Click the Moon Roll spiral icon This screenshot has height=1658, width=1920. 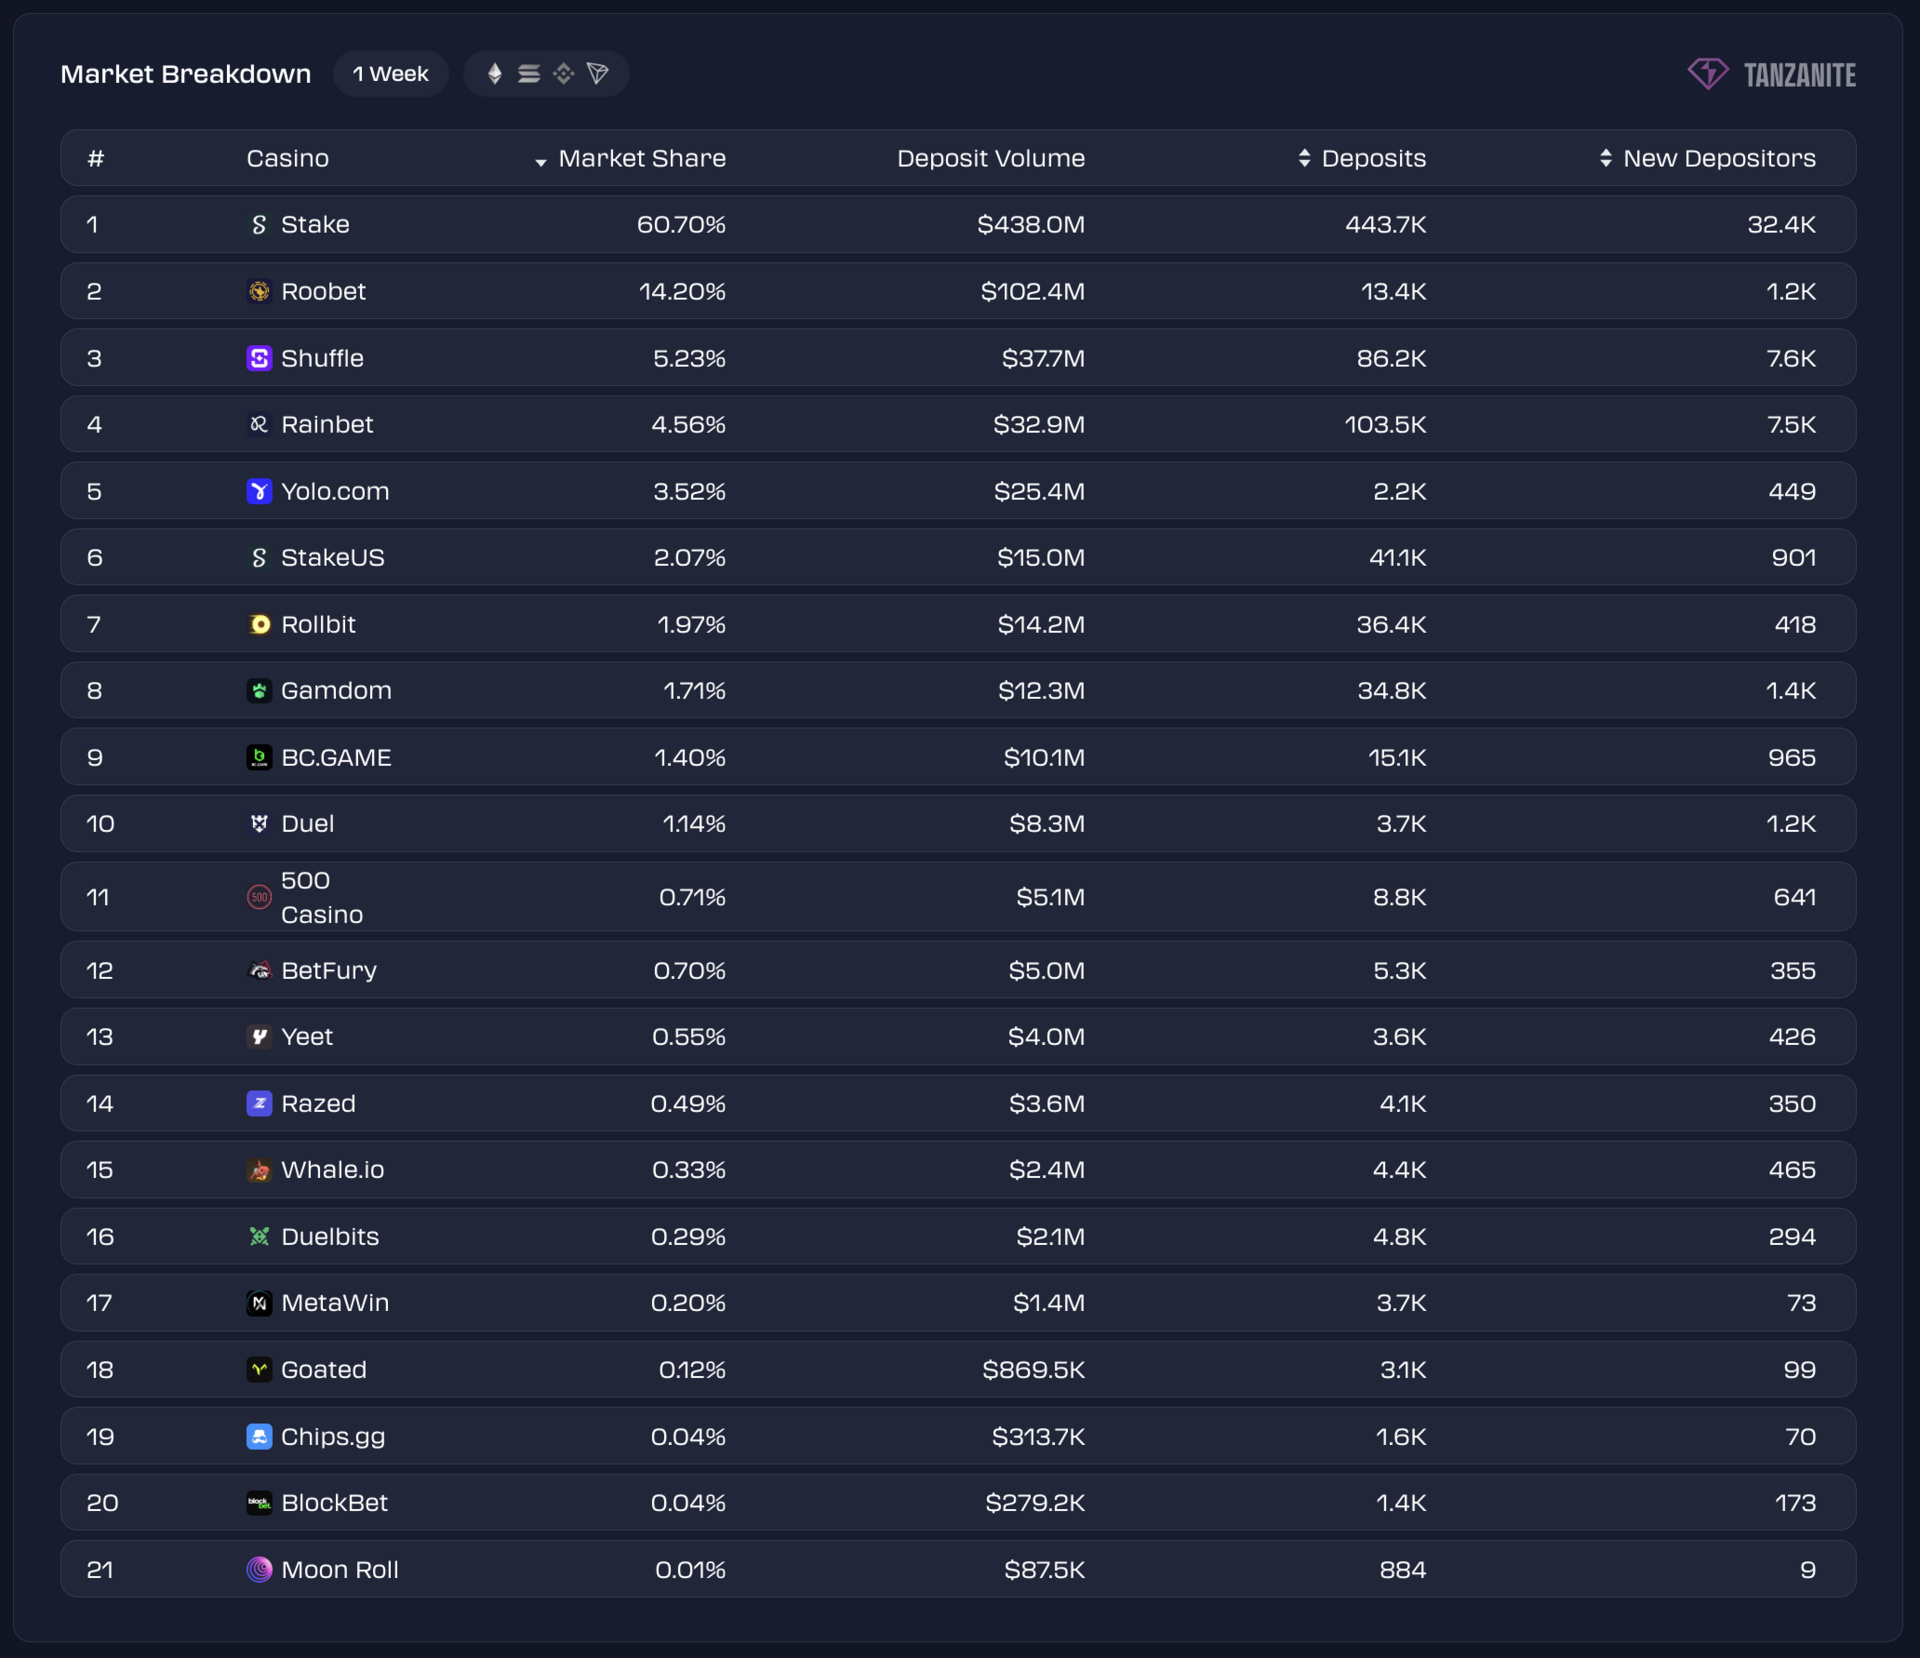click(x=259, y=1569)
